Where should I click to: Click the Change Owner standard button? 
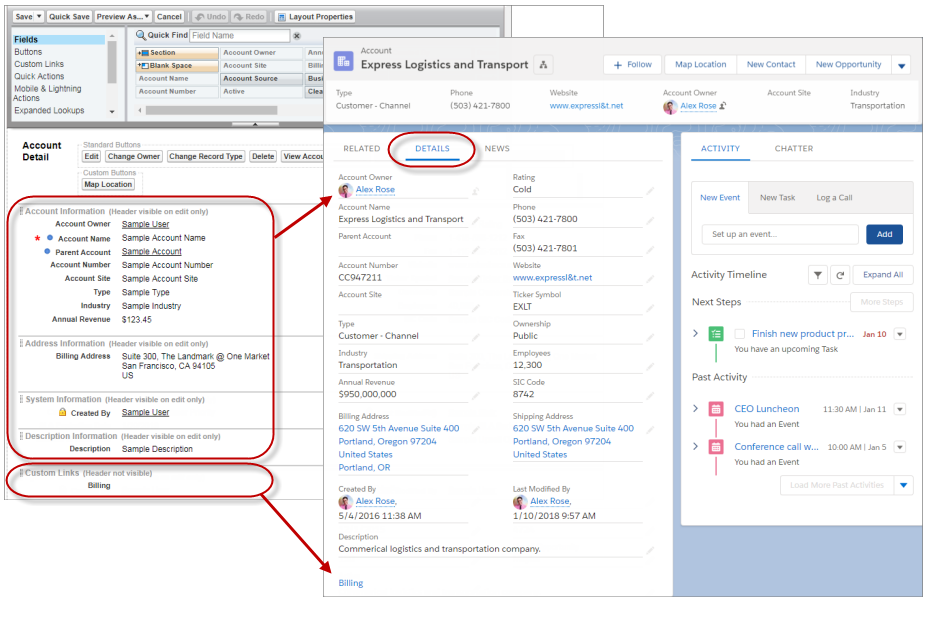pos(134,156)
